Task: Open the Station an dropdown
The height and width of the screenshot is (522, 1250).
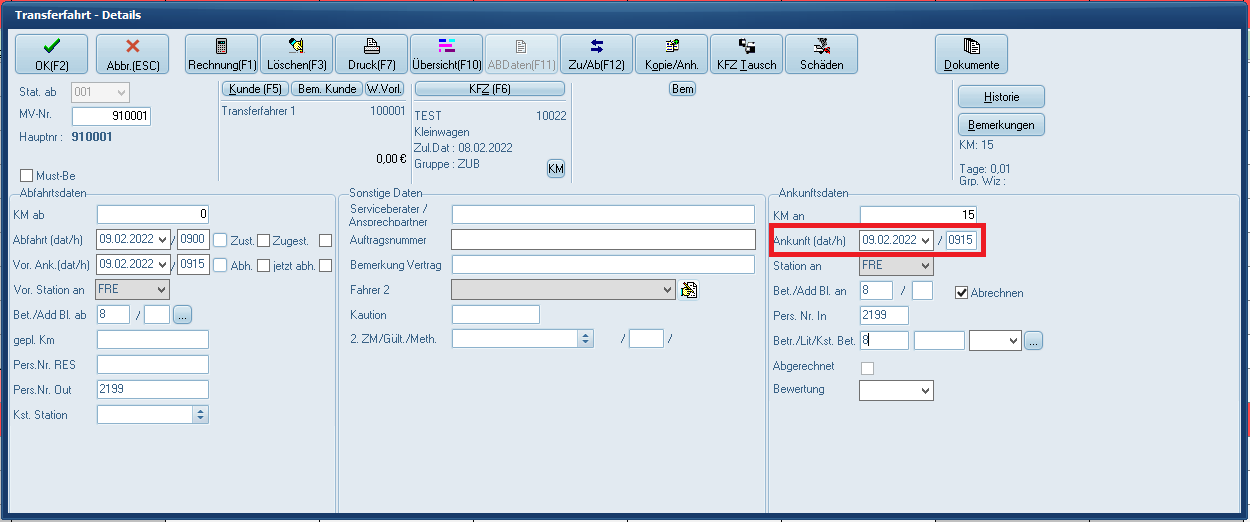Action: [924, 266]
